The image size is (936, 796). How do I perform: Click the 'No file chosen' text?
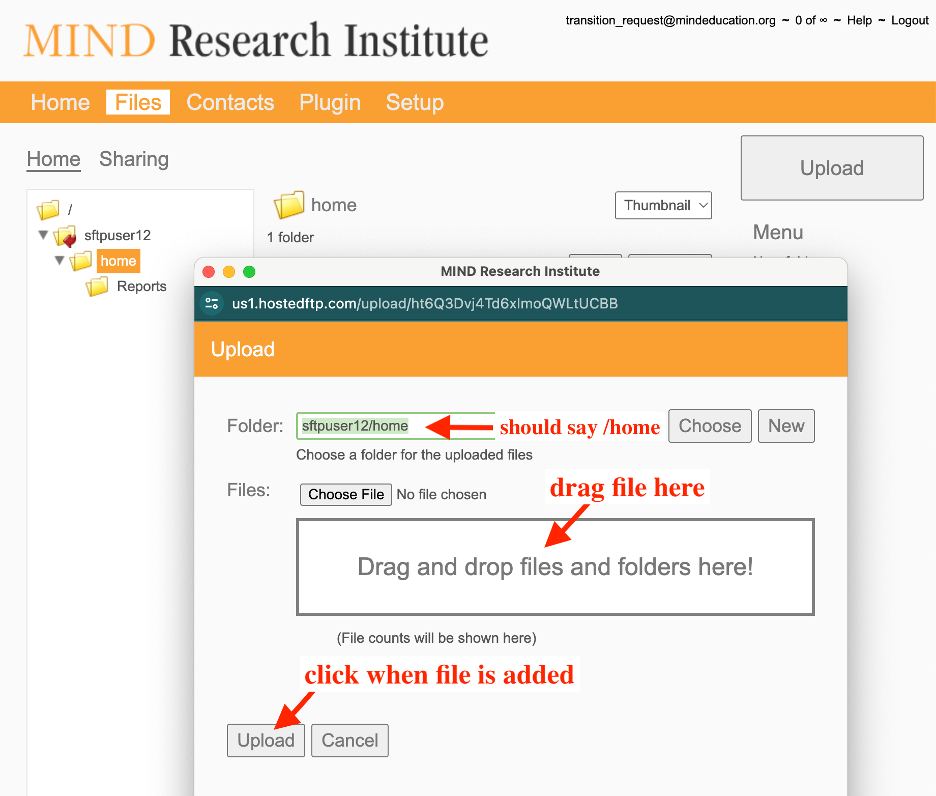point(441,494)
